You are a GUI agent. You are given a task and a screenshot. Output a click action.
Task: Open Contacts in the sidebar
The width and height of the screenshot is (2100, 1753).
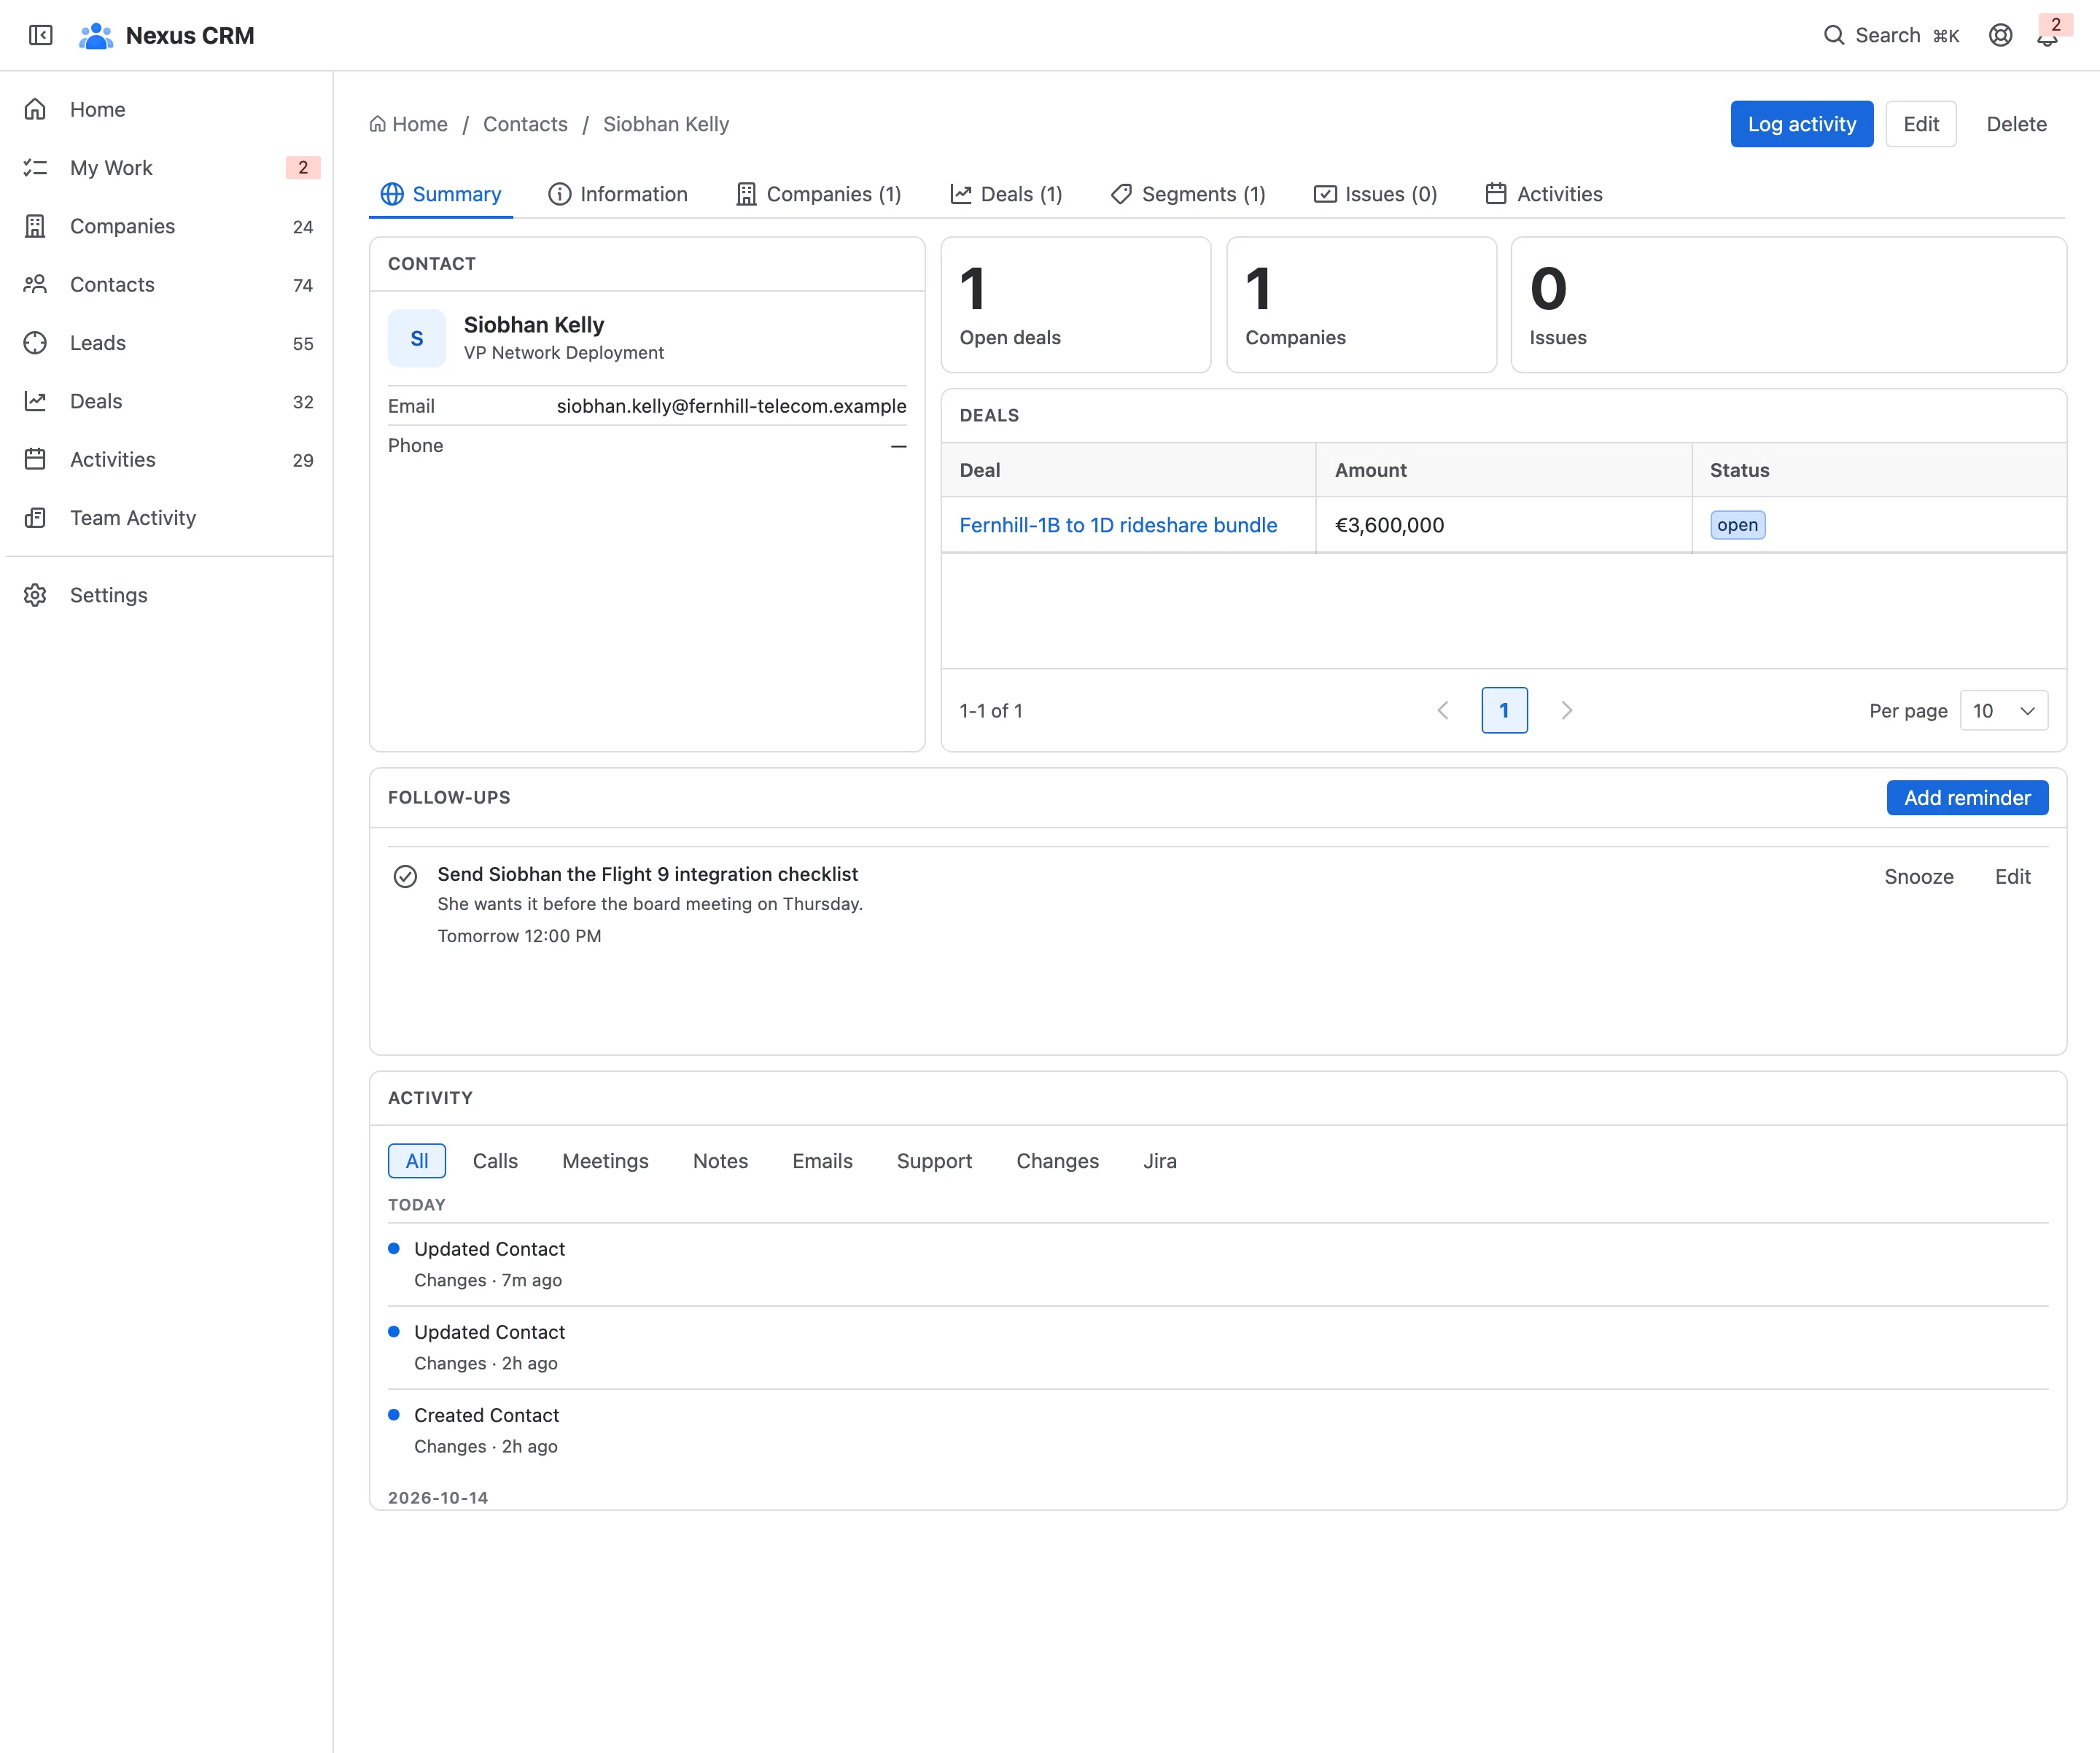point(167,284)
